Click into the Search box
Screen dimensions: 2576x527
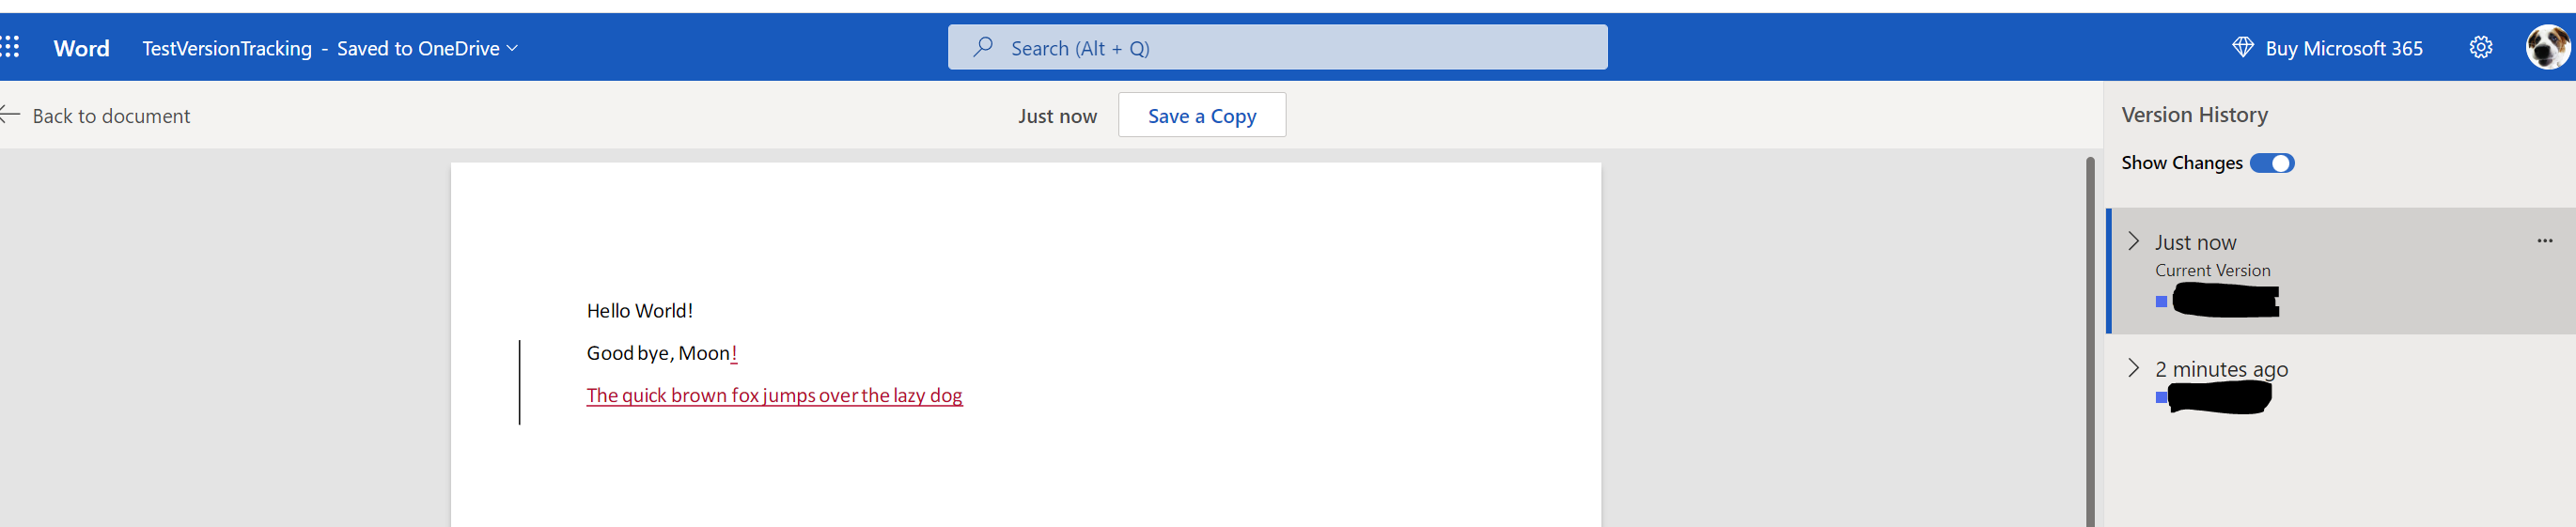coord(1277,47)
